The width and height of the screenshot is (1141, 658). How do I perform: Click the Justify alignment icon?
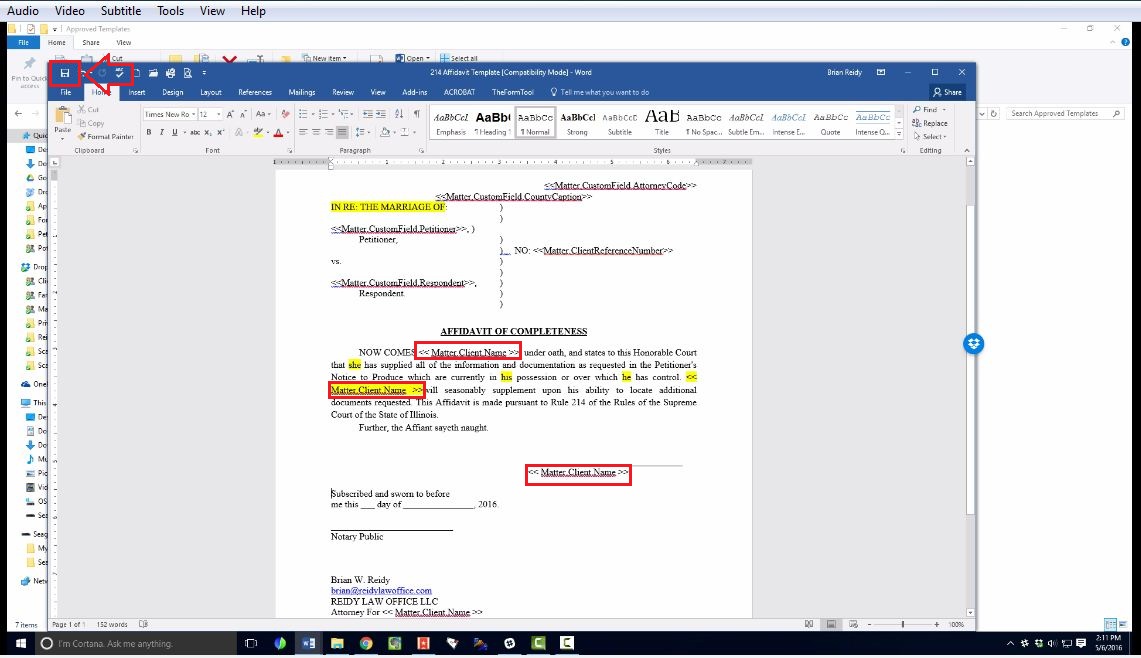coord(342,132)
